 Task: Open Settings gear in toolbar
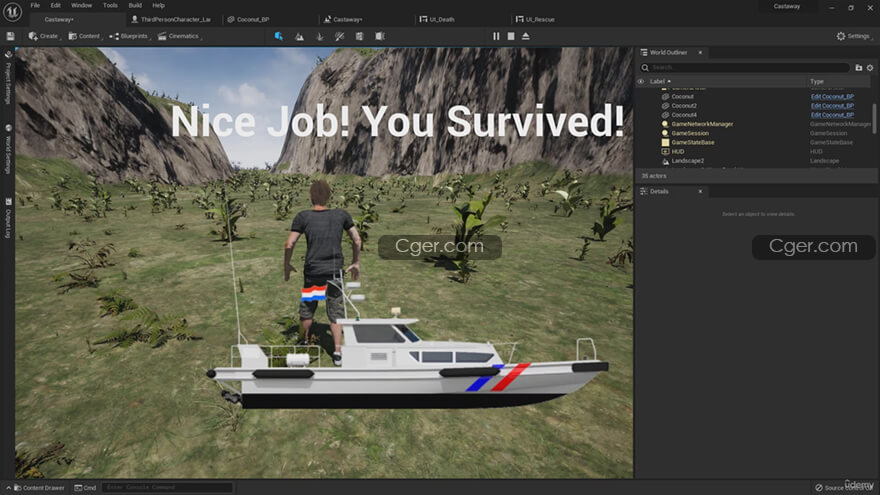(x=852, y=36)
